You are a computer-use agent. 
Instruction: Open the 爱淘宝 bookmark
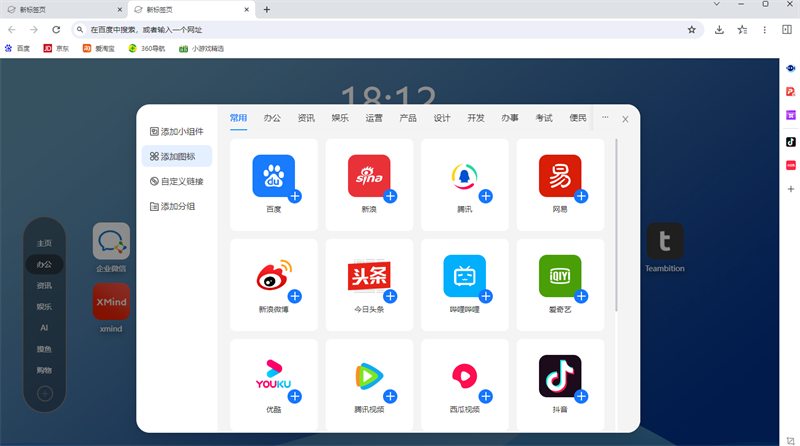coord(99,48)
